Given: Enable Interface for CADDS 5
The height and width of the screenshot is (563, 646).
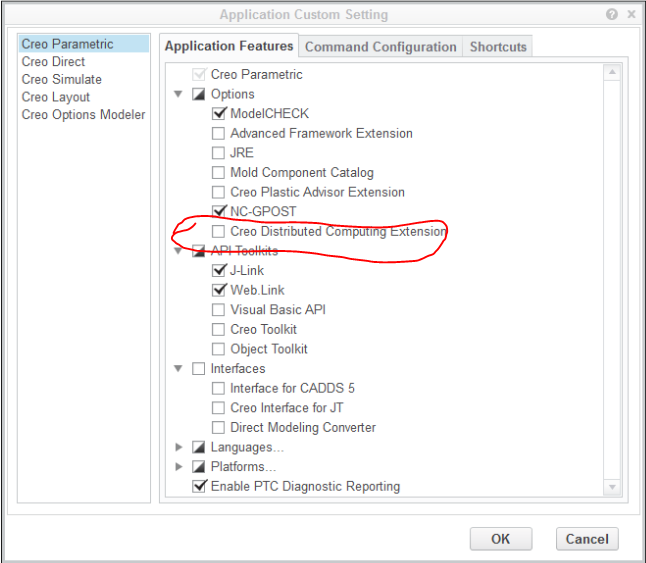Looking at the screenshot, I should pyautogui.click(x=218, y=388).
